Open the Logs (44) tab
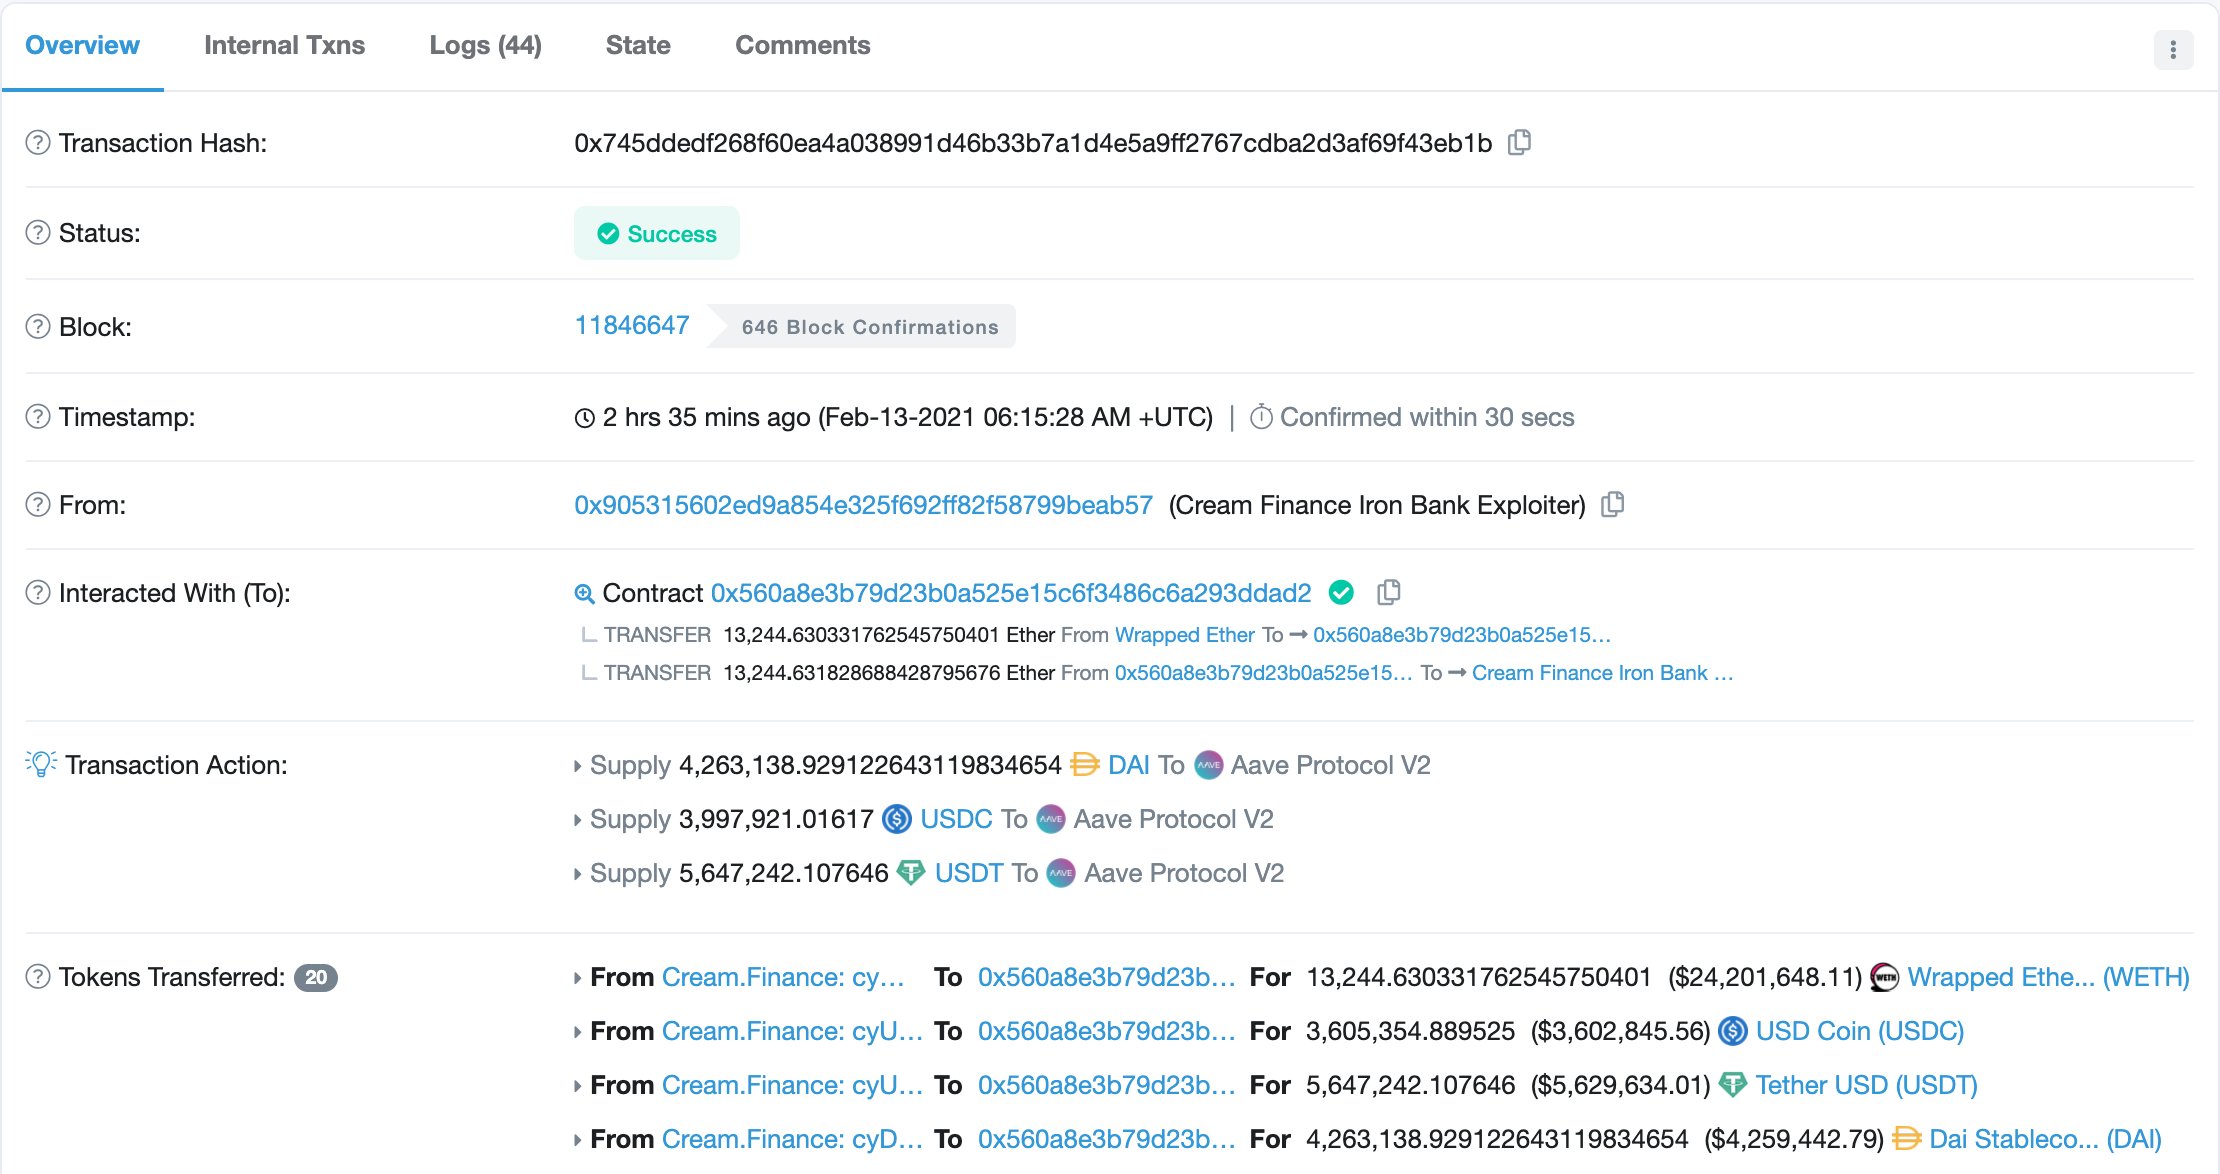This screenshot has height=1174, width=2220. click(485, 45)
